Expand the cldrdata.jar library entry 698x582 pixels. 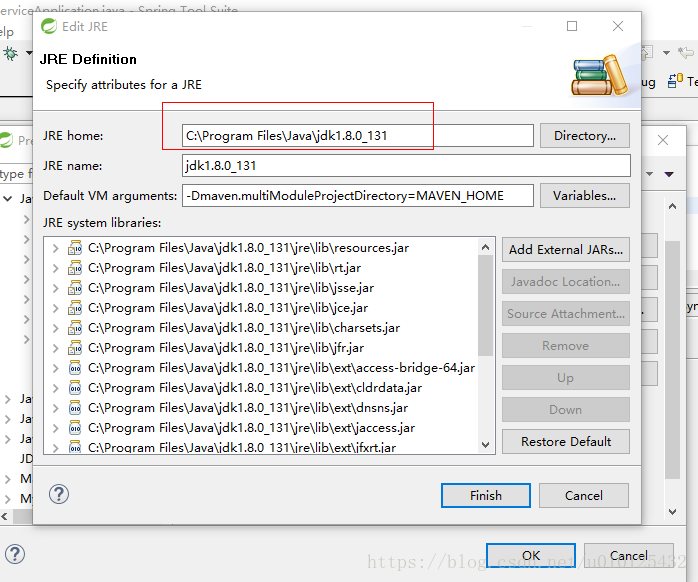(55, 388)
